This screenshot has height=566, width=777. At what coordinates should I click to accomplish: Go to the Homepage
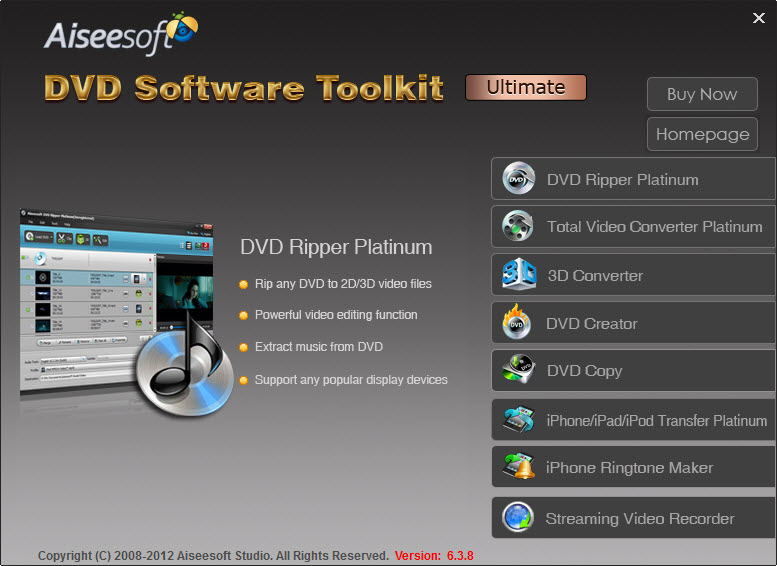coord(702,134)
